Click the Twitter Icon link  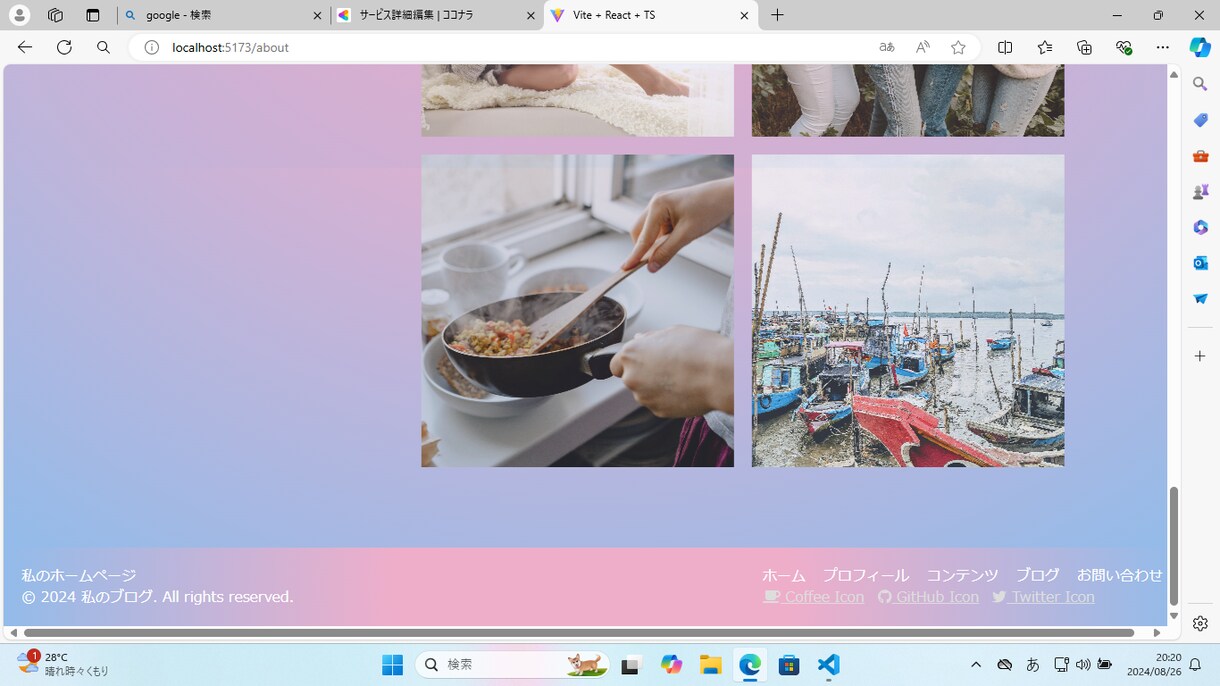coord(1043,597)
